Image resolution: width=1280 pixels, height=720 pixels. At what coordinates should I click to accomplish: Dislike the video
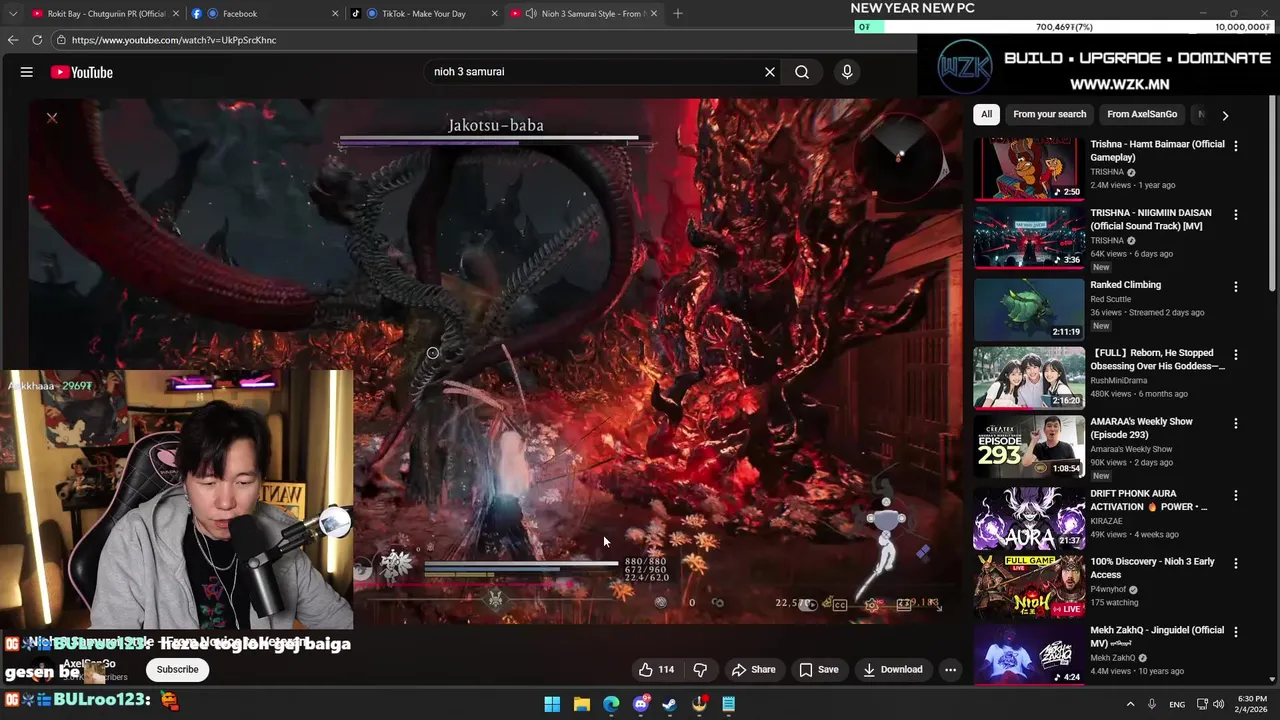(x=700, y=669)
